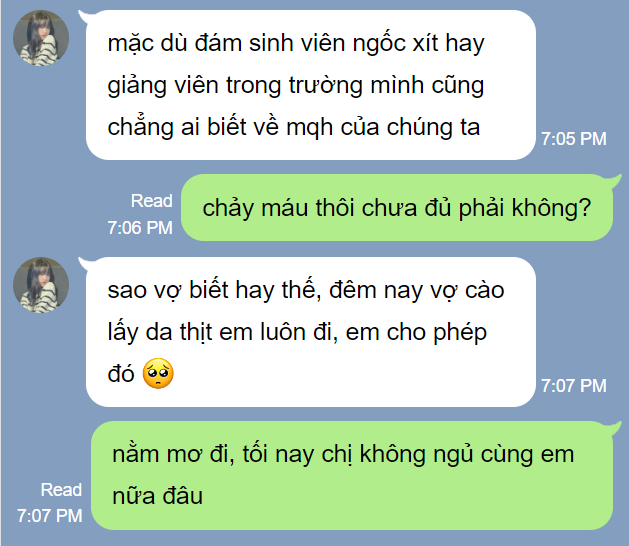Click the 7:06 PM timestamp
Viewport: 629px width, 546px height.
pyautogui.click(x=140, y=228)
